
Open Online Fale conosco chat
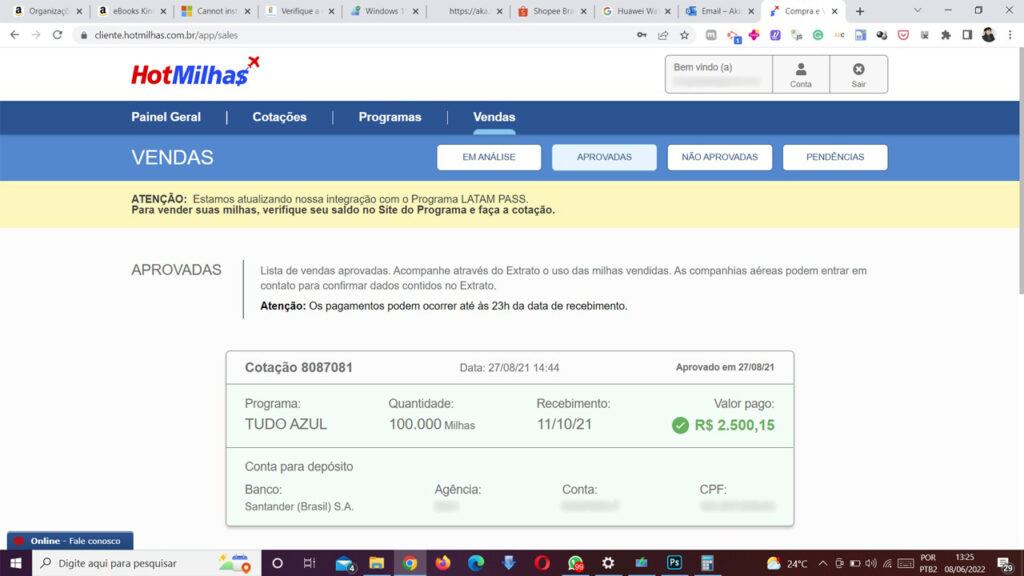click(x=70, y=541)
